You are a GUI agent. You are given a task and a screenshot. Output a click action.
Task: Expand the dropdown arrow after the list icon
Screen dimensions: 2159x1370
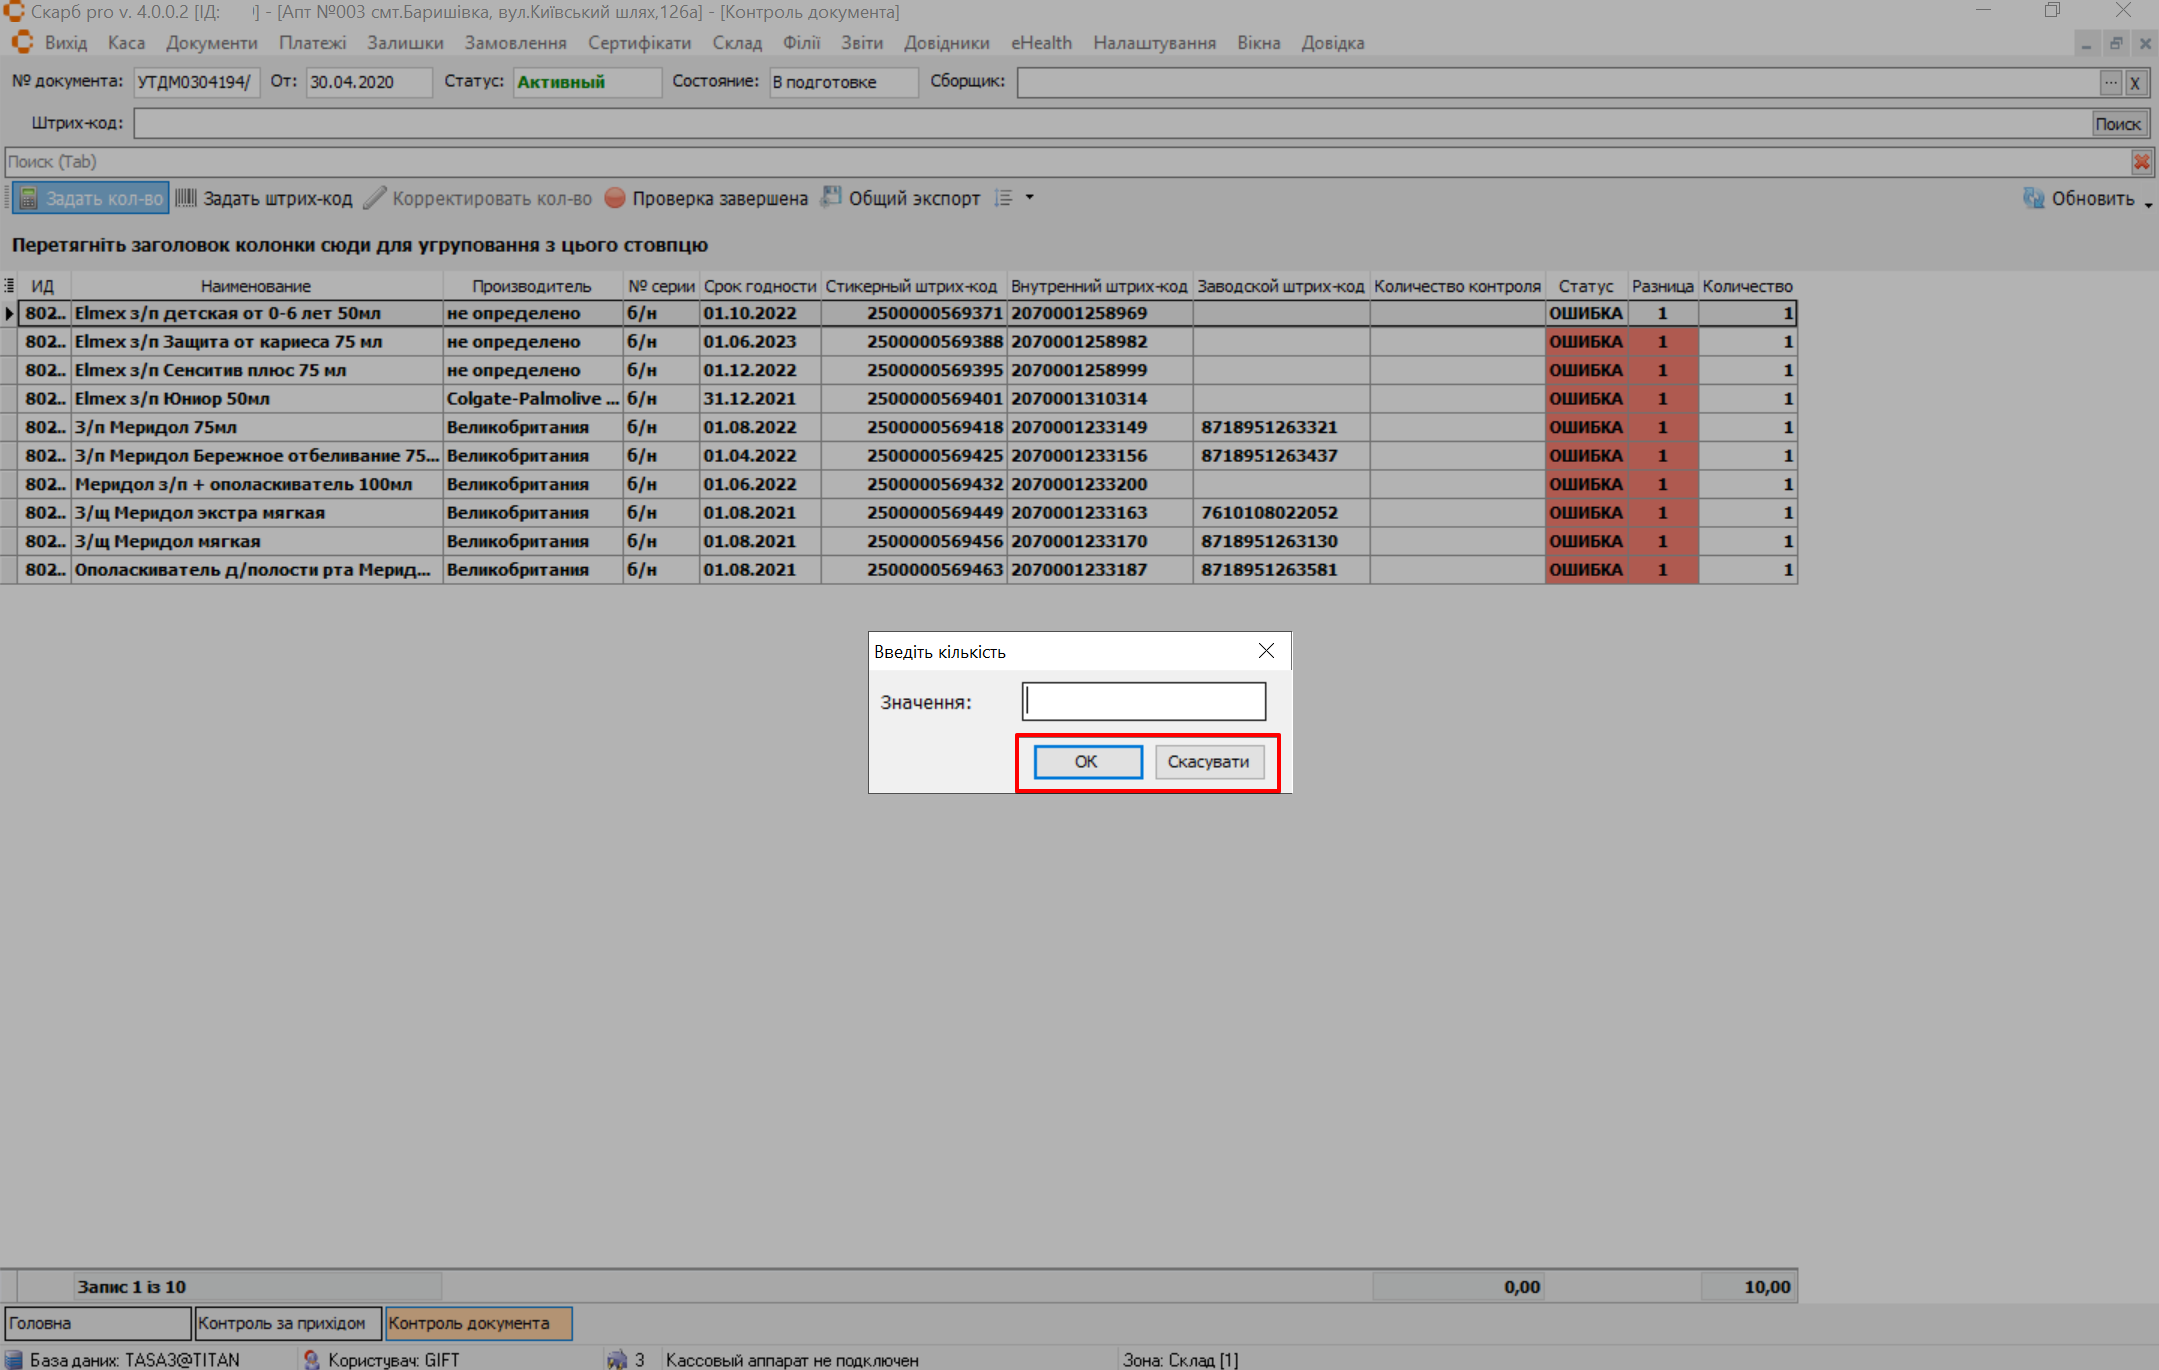1029,198
